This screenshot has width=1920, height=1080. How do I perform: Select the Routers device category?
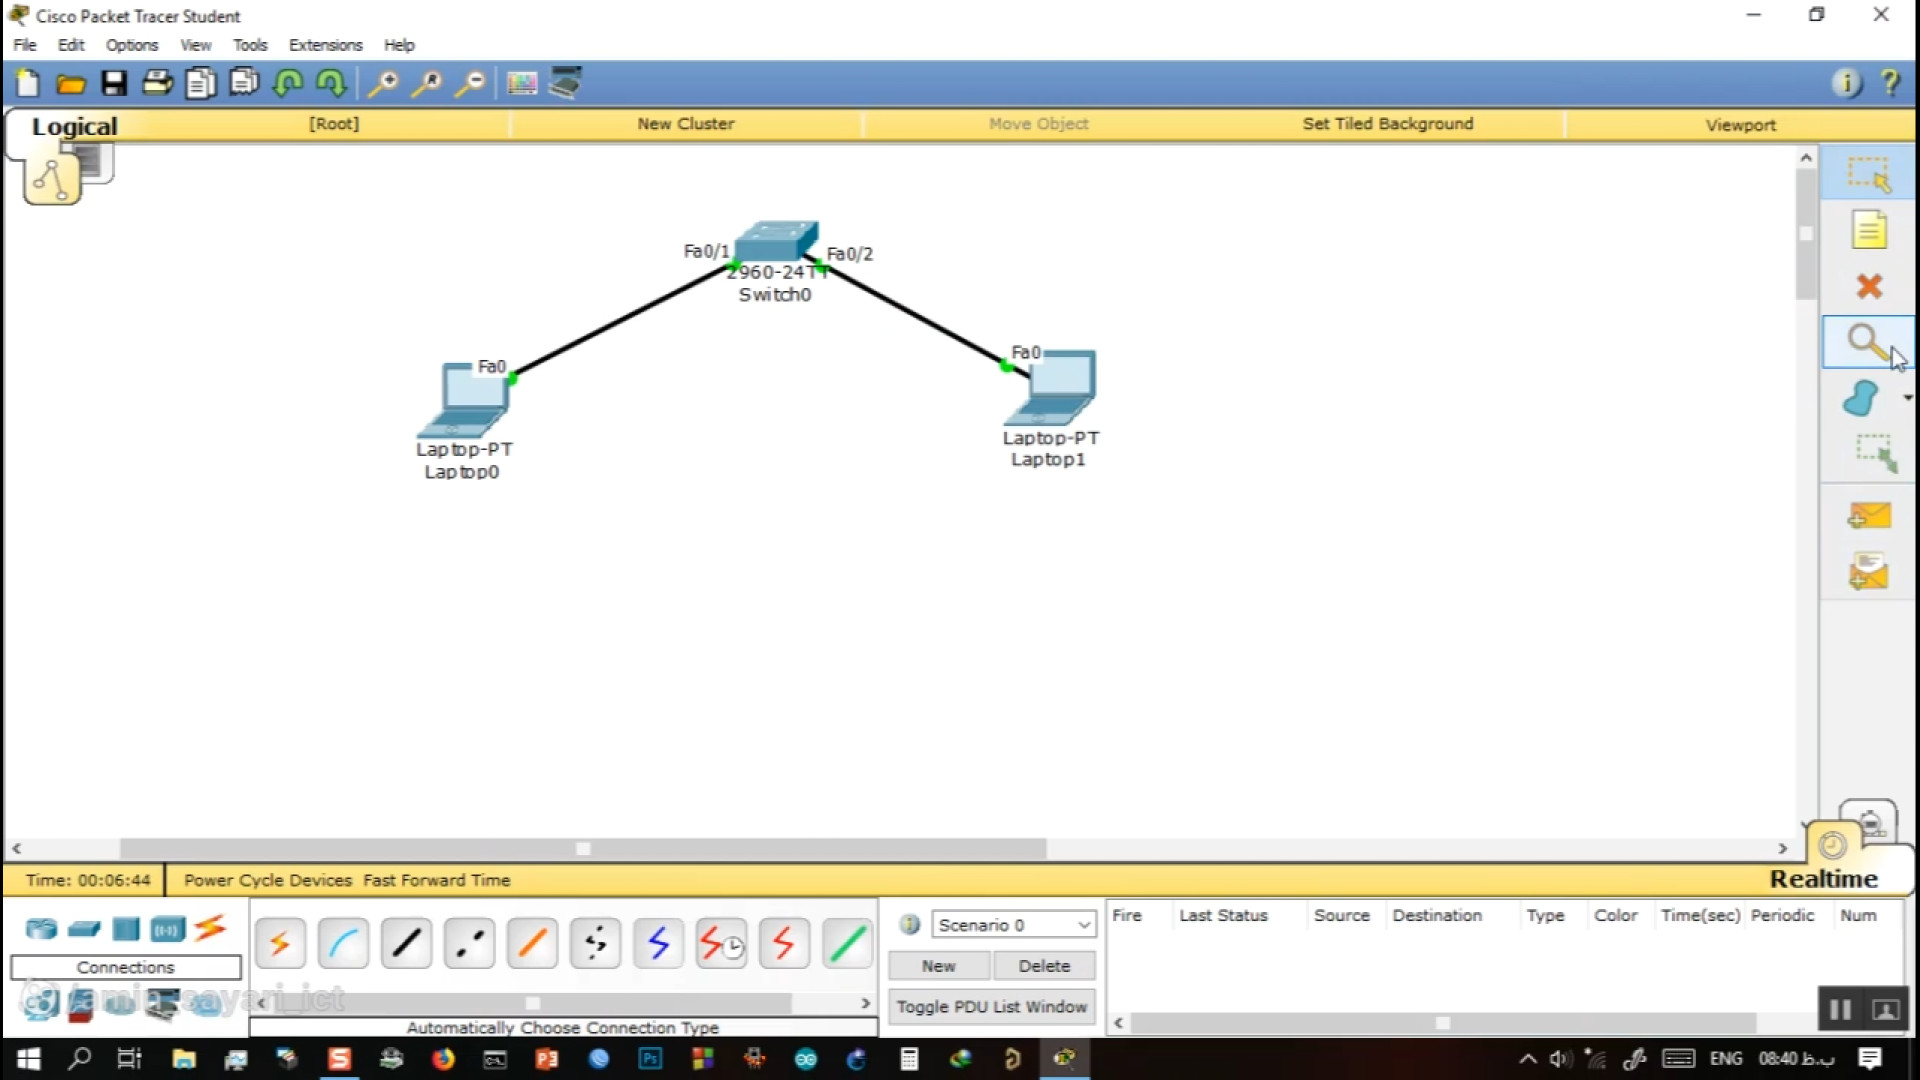pyautogui.click(x=41, y=929)
